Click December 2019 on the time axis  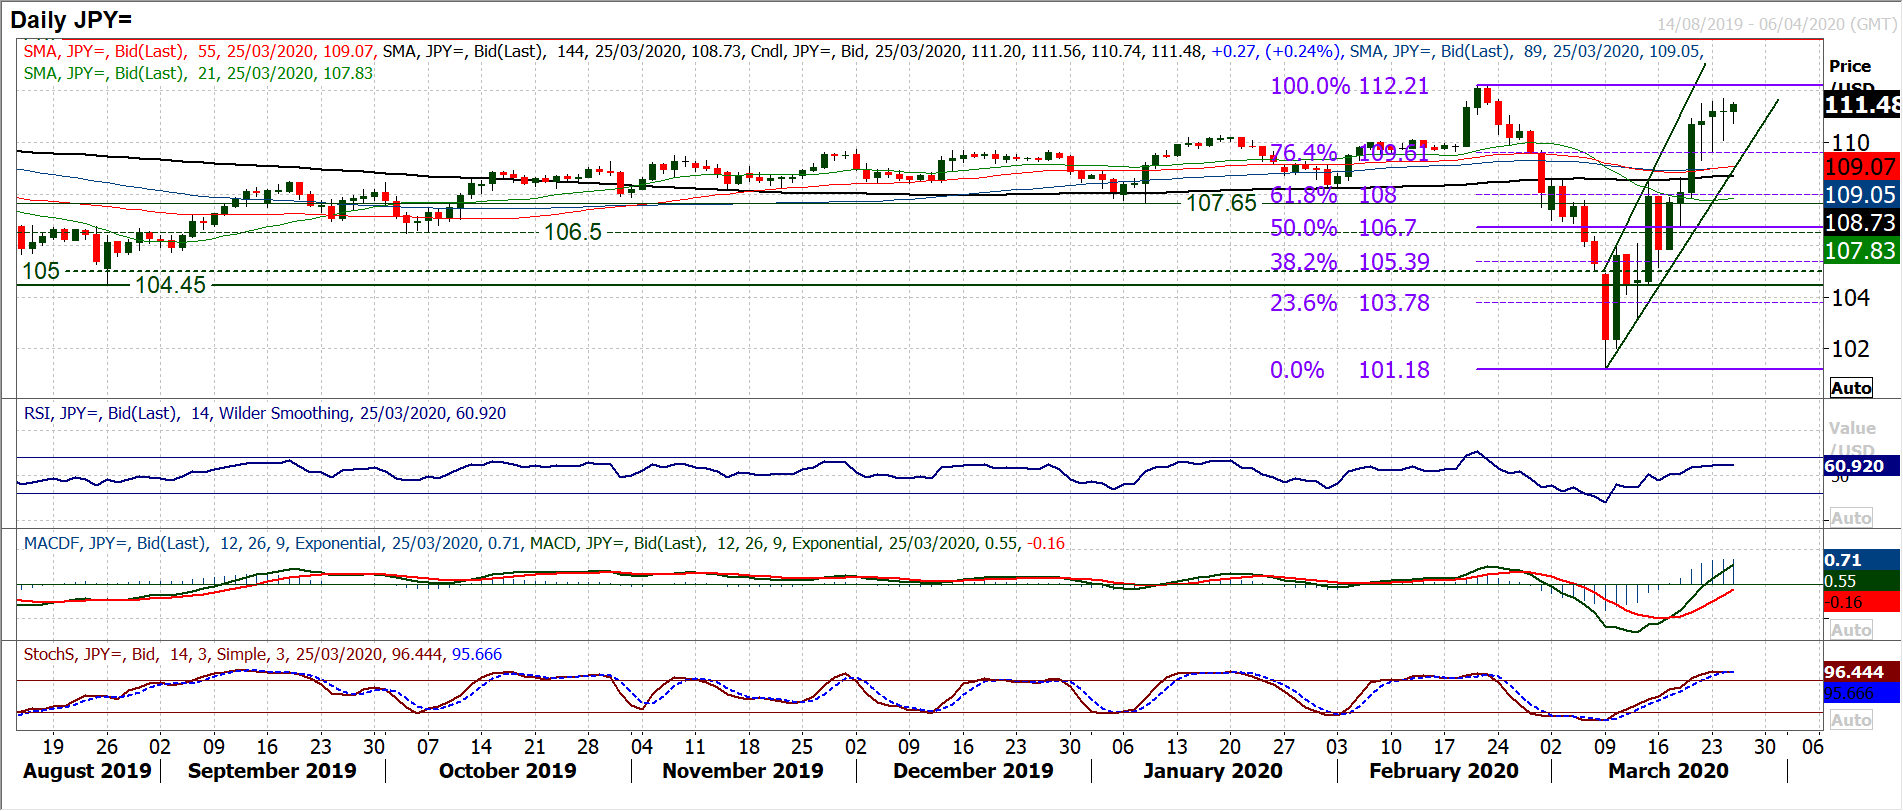point(973,771)
